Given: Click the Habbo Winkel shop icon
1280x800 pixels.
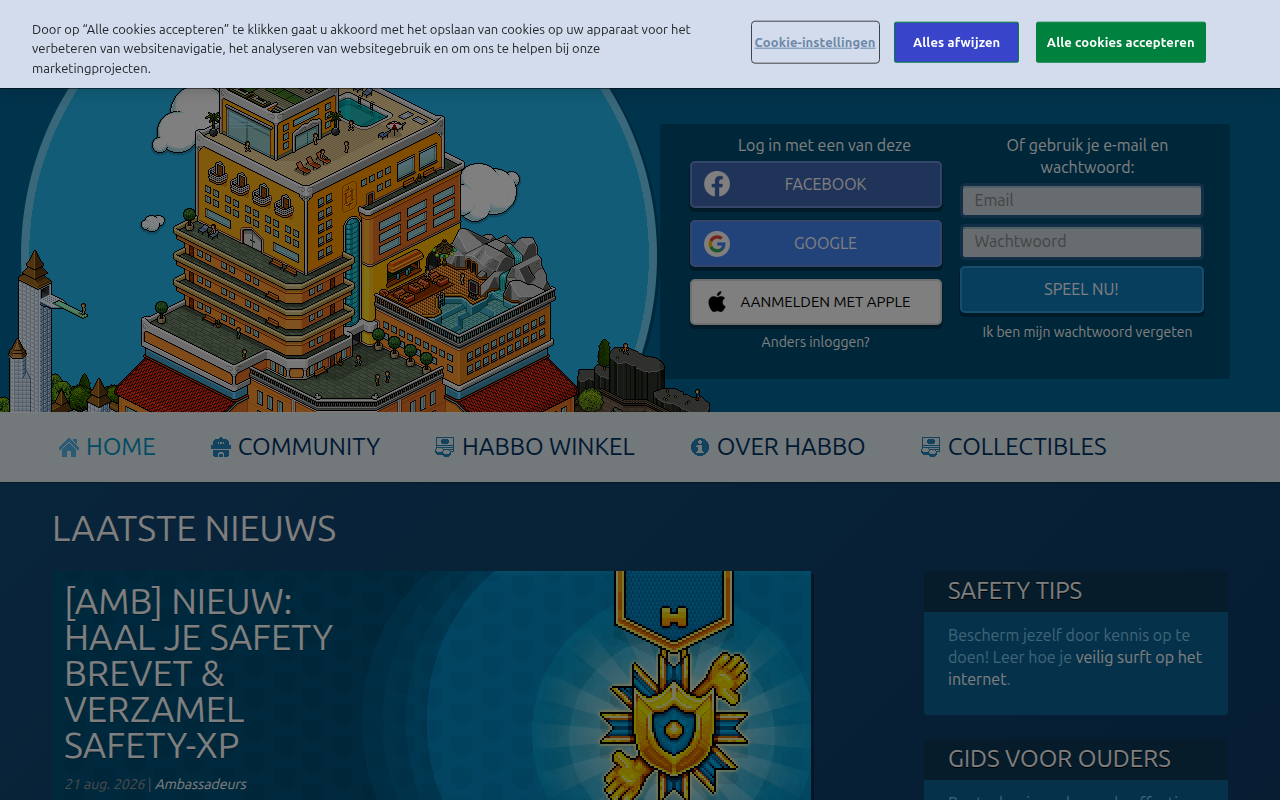Looking at the screenshot, I should [445, 447].
